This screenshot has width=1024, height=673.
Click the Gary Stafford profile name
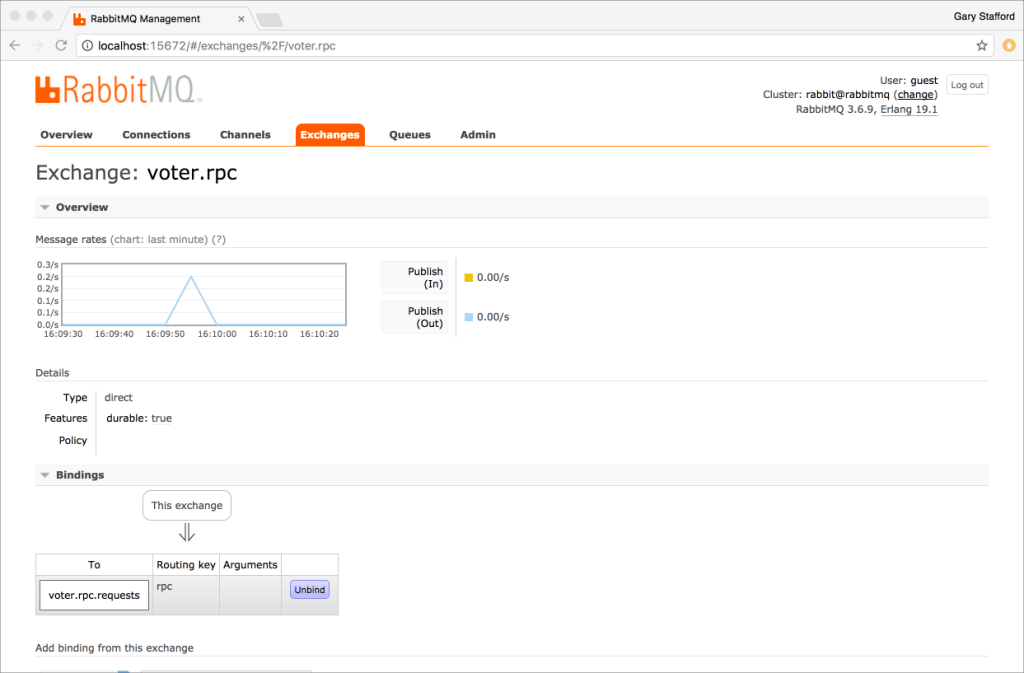[x=984, y=16]
